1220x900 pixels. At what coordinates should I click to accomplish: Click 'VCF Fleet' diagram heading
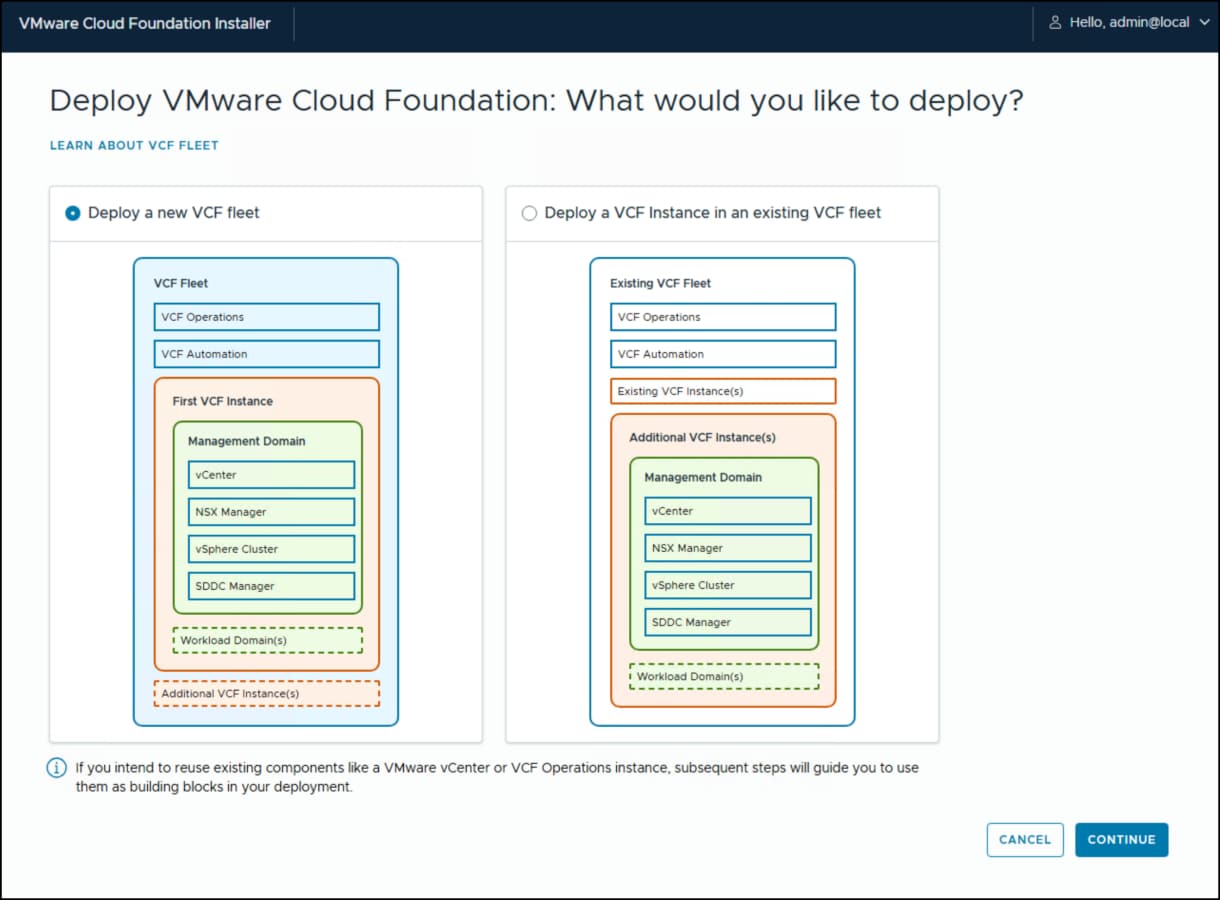coord(181,283)
